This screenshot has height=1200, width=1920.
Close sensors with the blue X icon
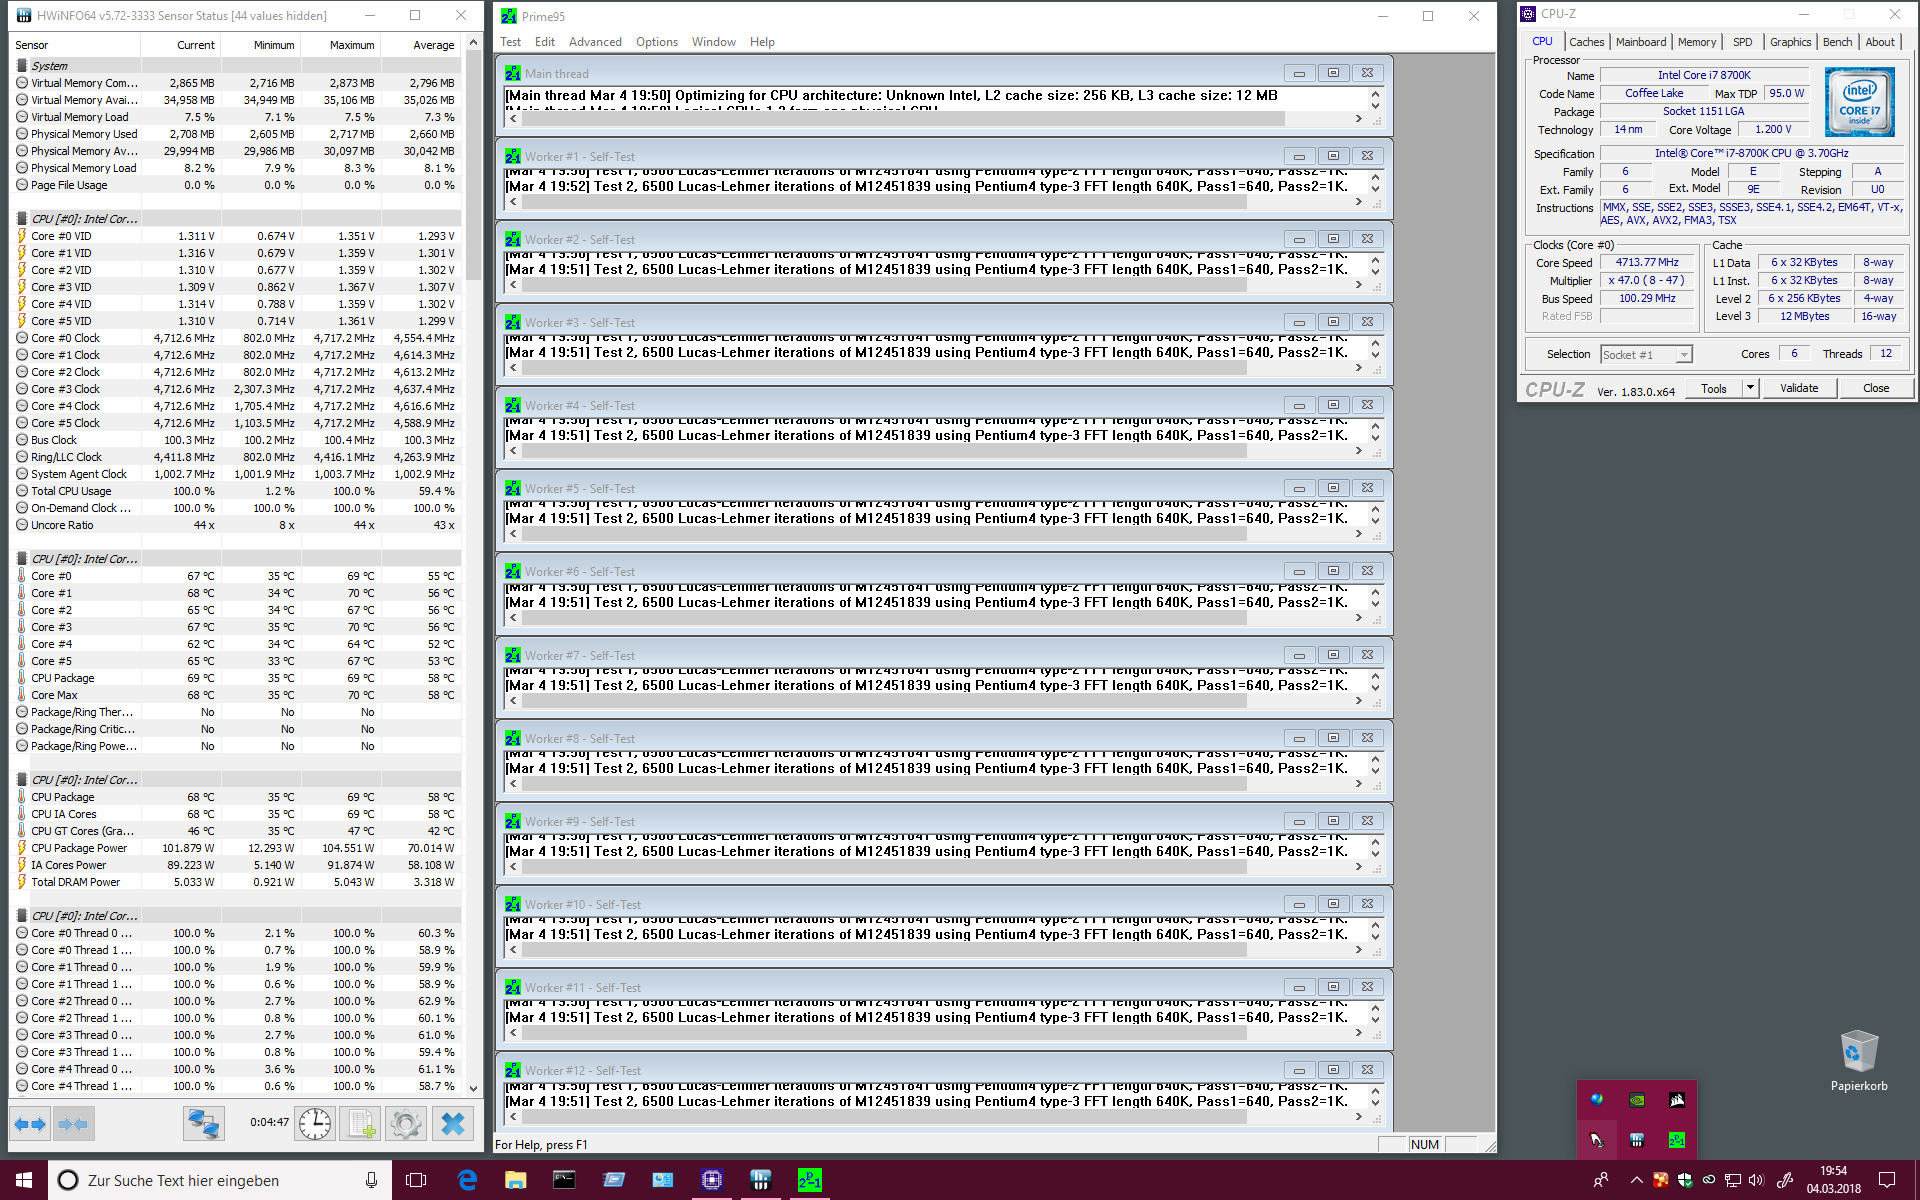[452, 1124]
